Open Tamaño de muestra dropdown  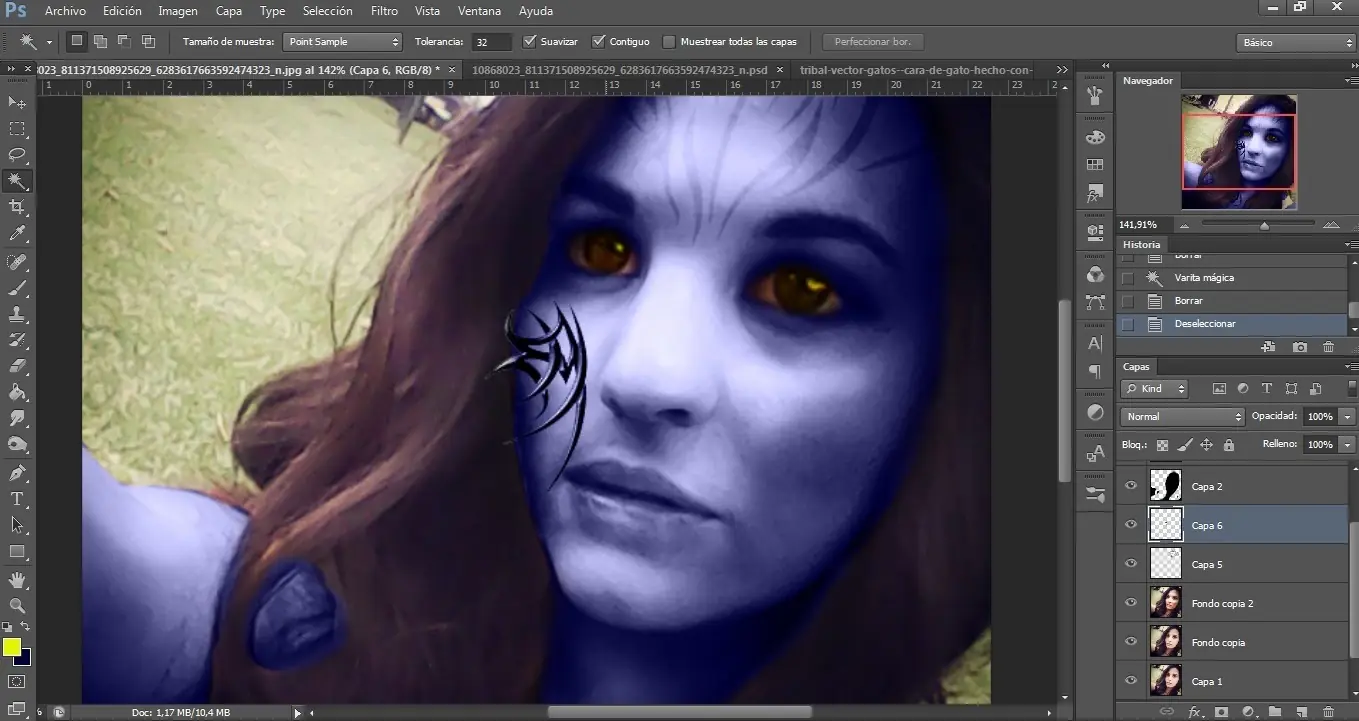pos(341,42)
